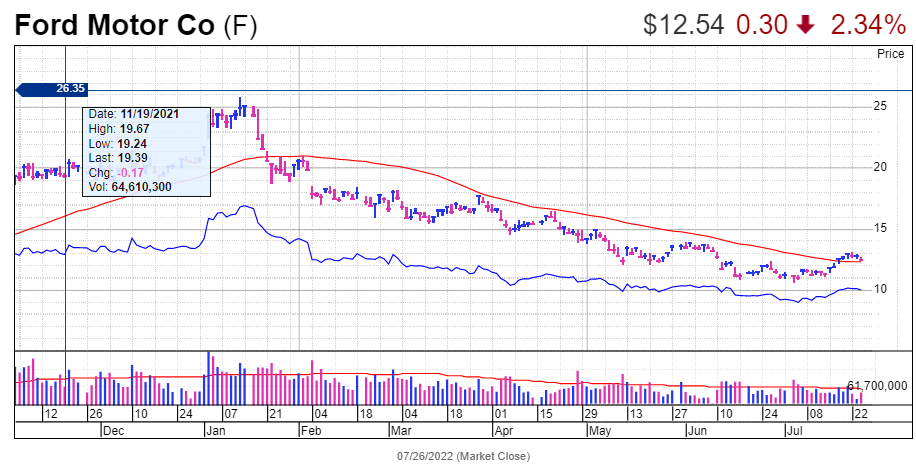Click the Apr month label
The height and width of the screenshot is (466, 916).
click(x=503, y=432)
